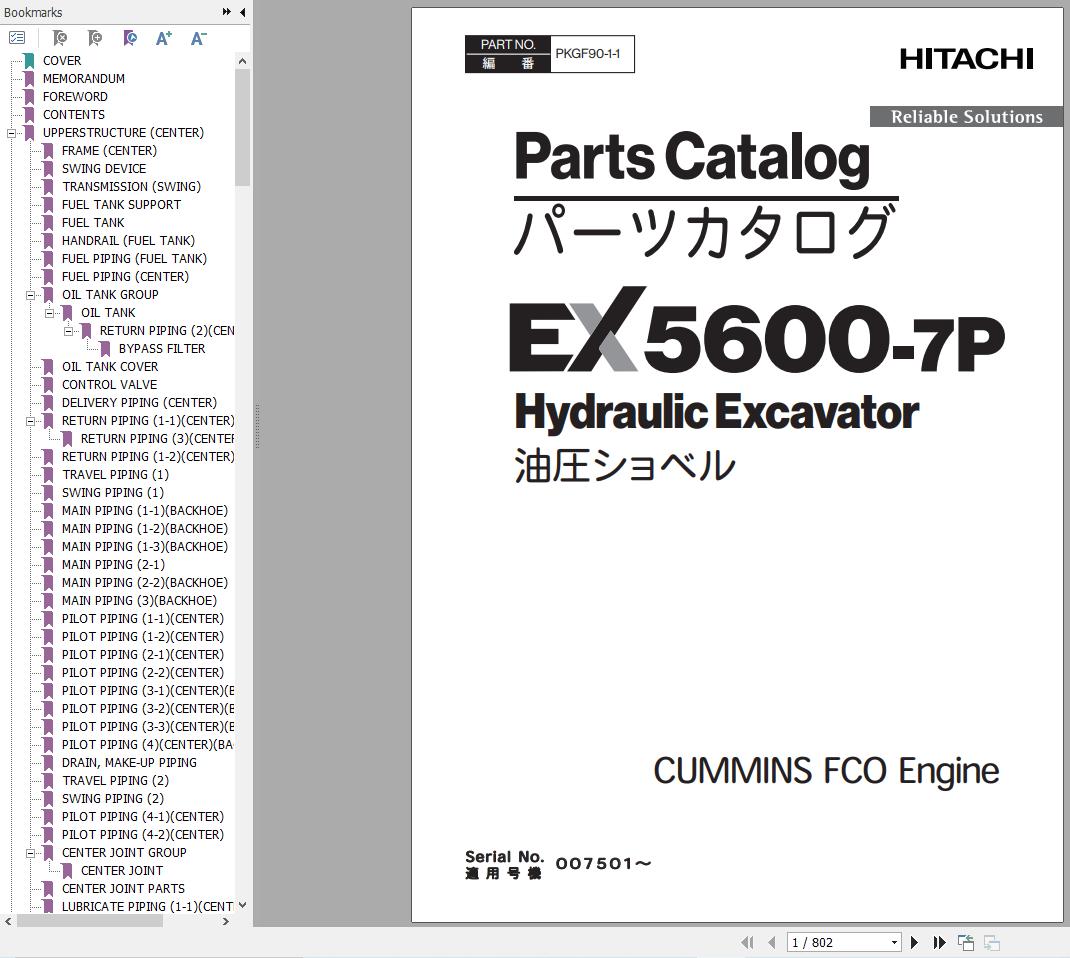The width and height of the screenshot is (1070, 958).
Task: Select MAIN PIPING (3)(BACKHOE) bookmark
Action: tap(139, 600)
